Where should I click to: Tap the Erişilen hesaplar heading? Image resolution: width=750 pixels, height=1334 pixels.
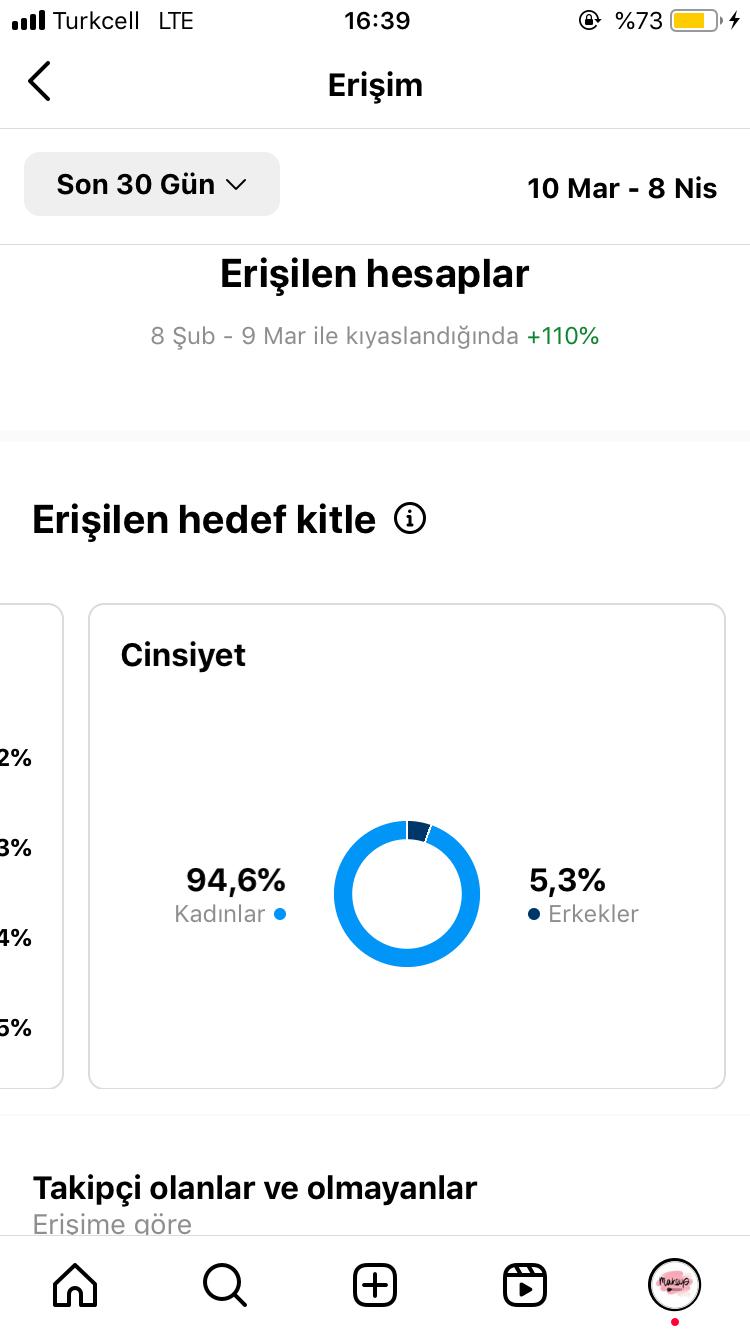pyautogui.click(x=375, y=274)
